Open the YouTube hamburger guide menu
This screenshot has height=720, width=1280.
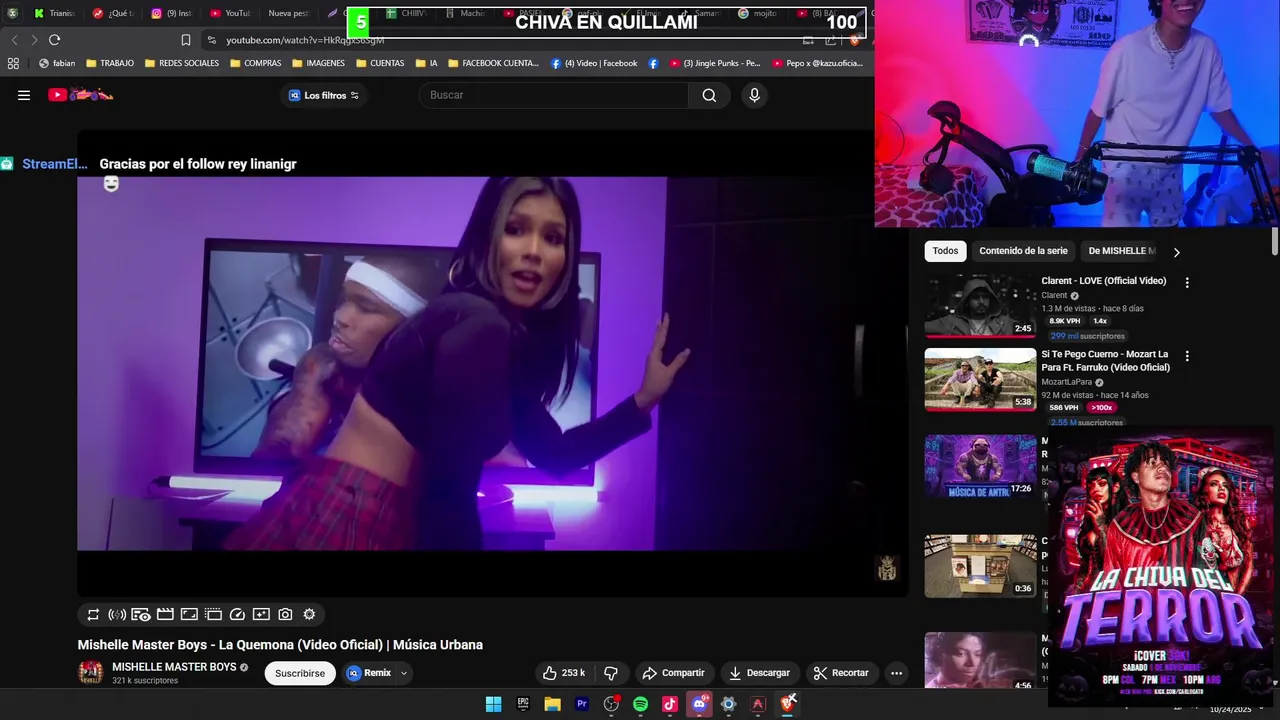[24, 95]
